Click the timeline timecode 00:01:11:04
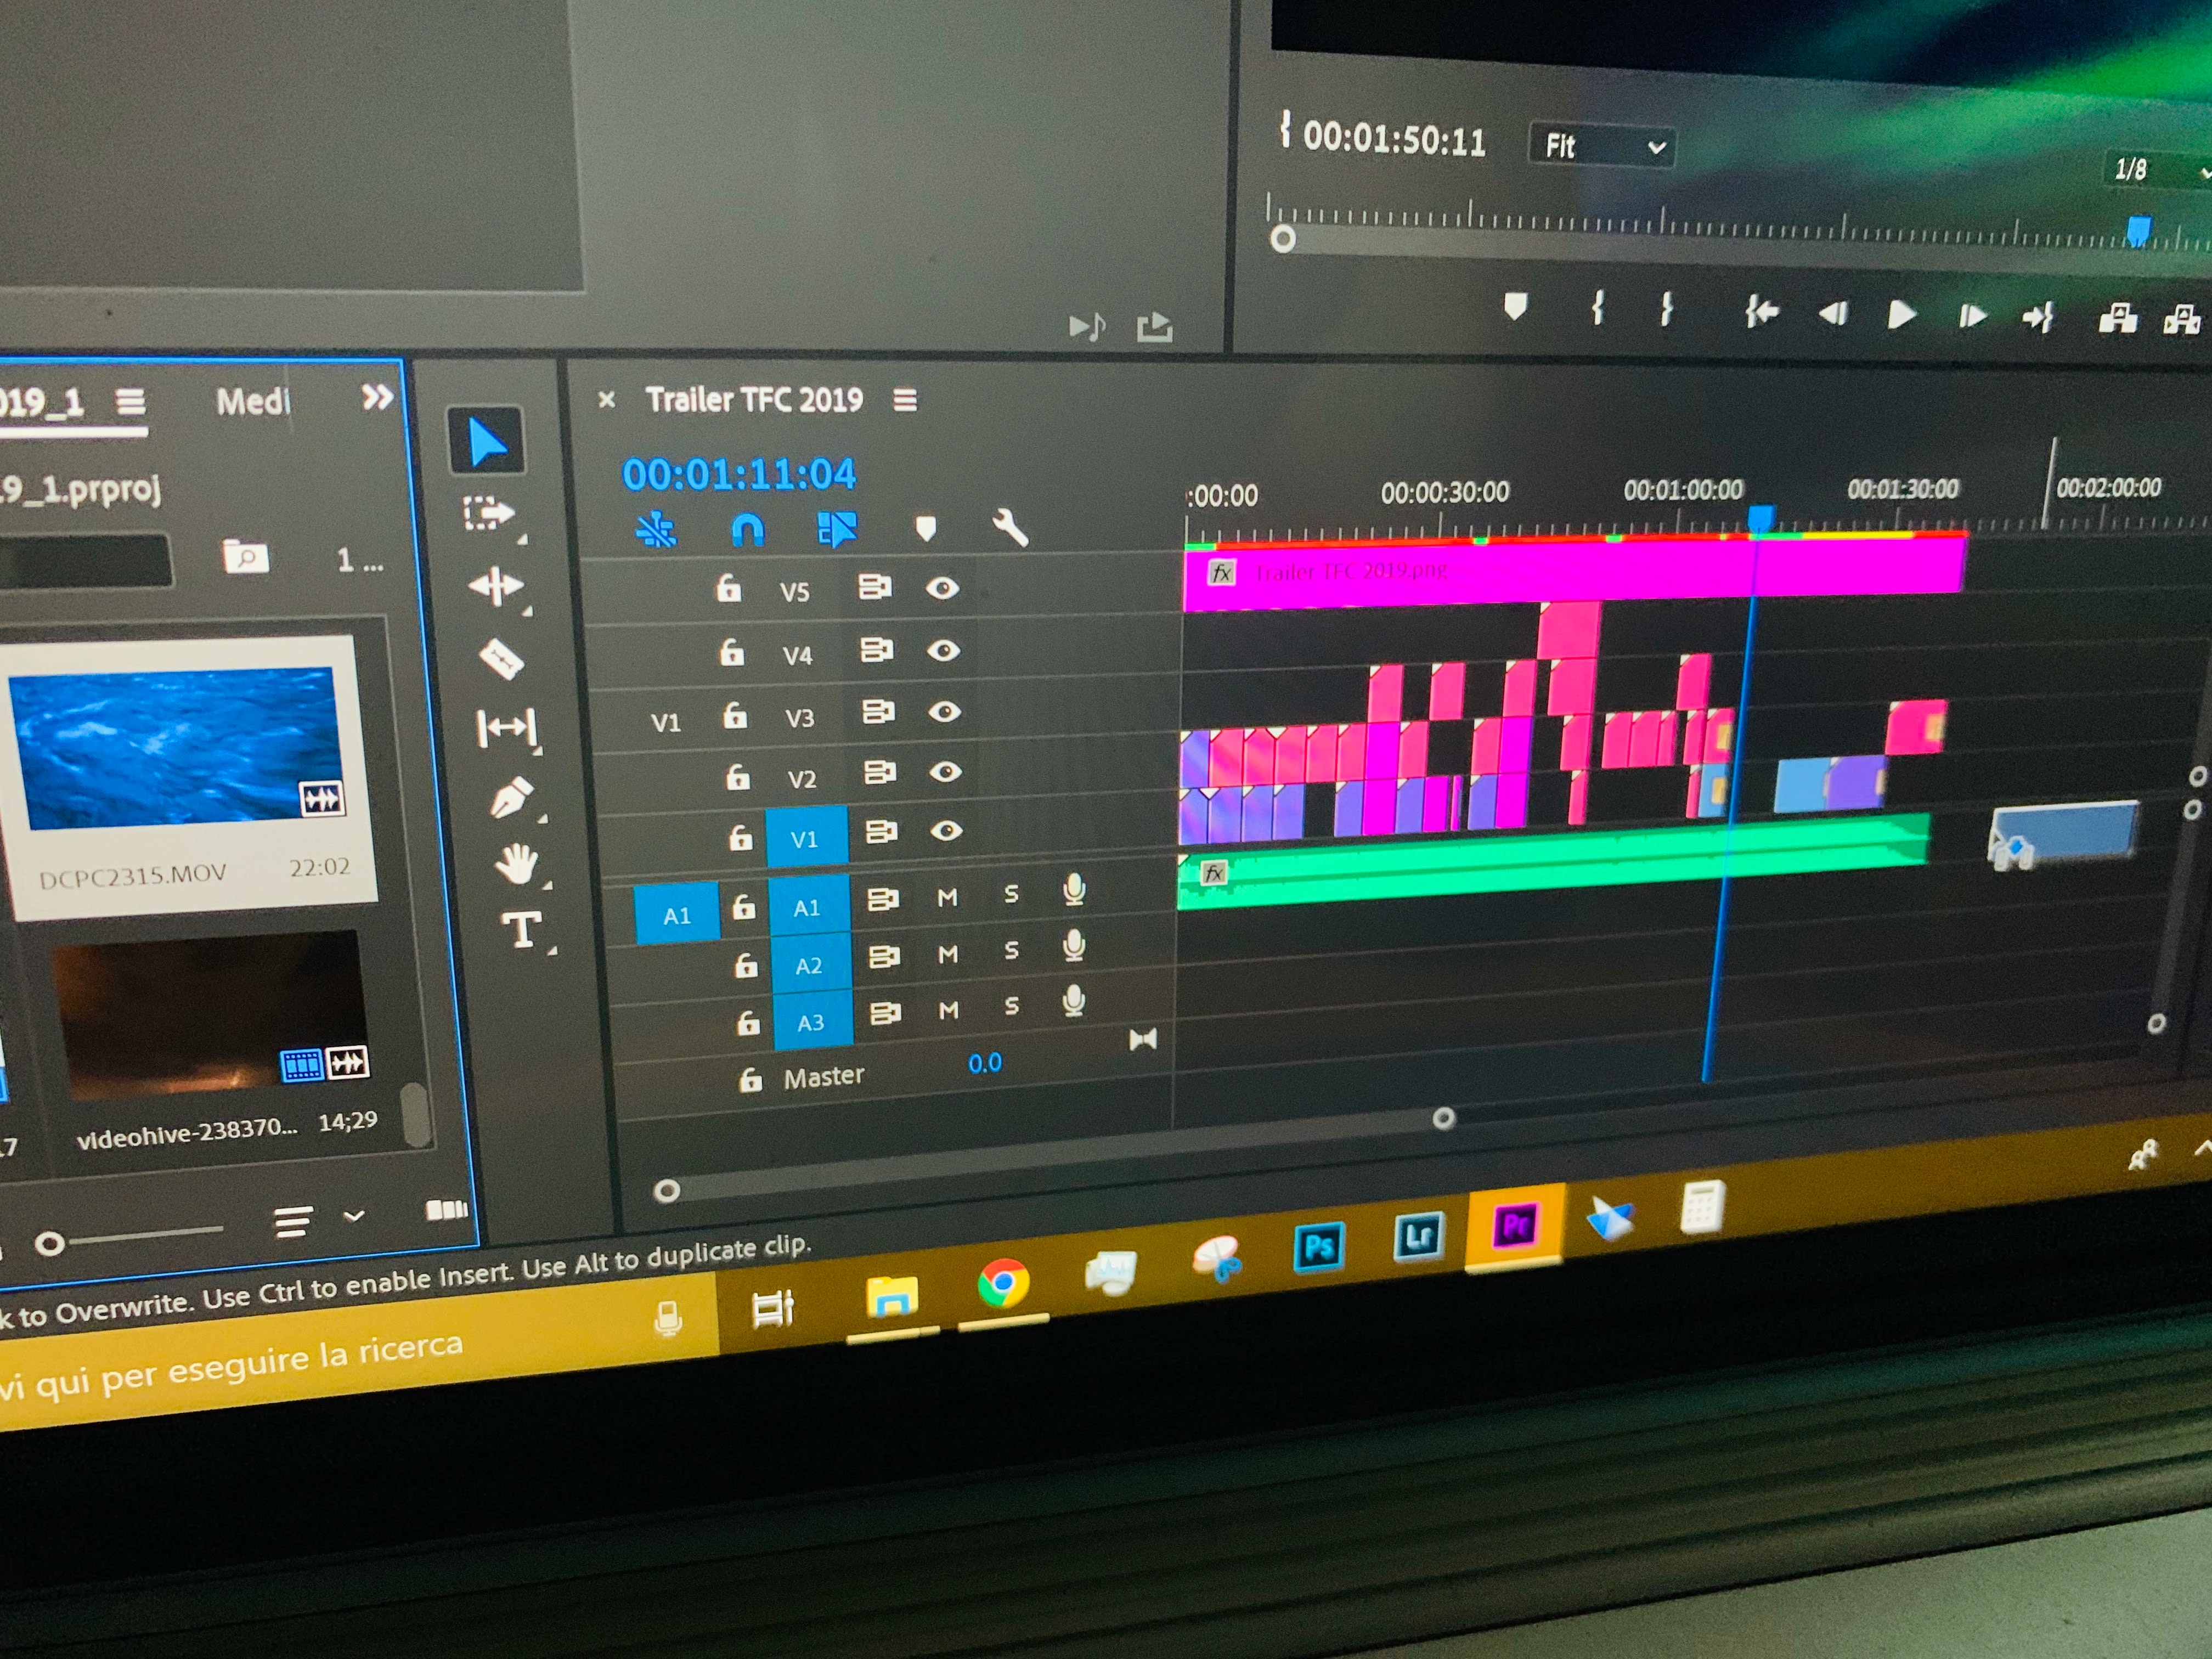Image resolution: width=2212 pixels, height=1659 pixels. coord(739,474)
